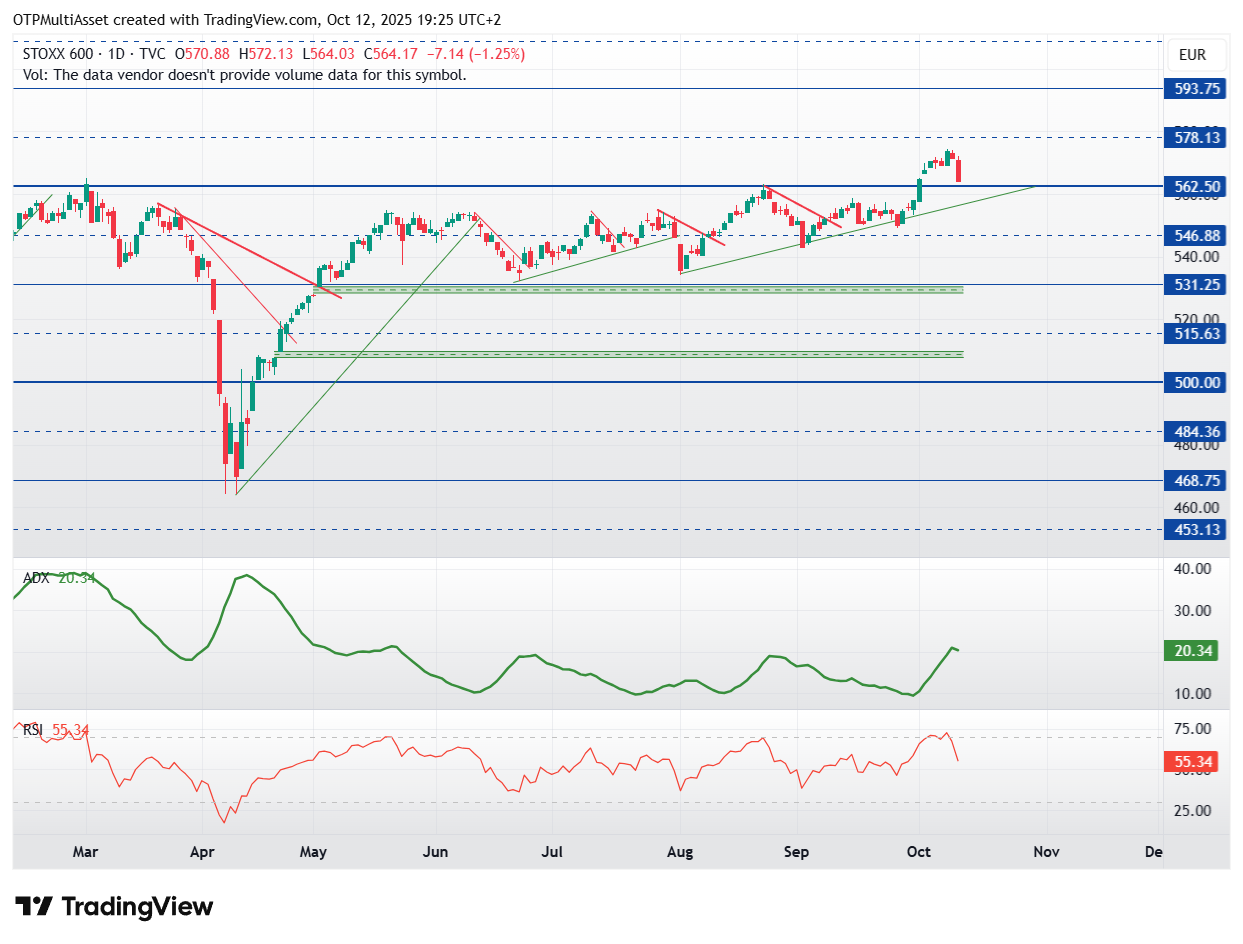Click the EUR currency label

tap(1192, 55)
